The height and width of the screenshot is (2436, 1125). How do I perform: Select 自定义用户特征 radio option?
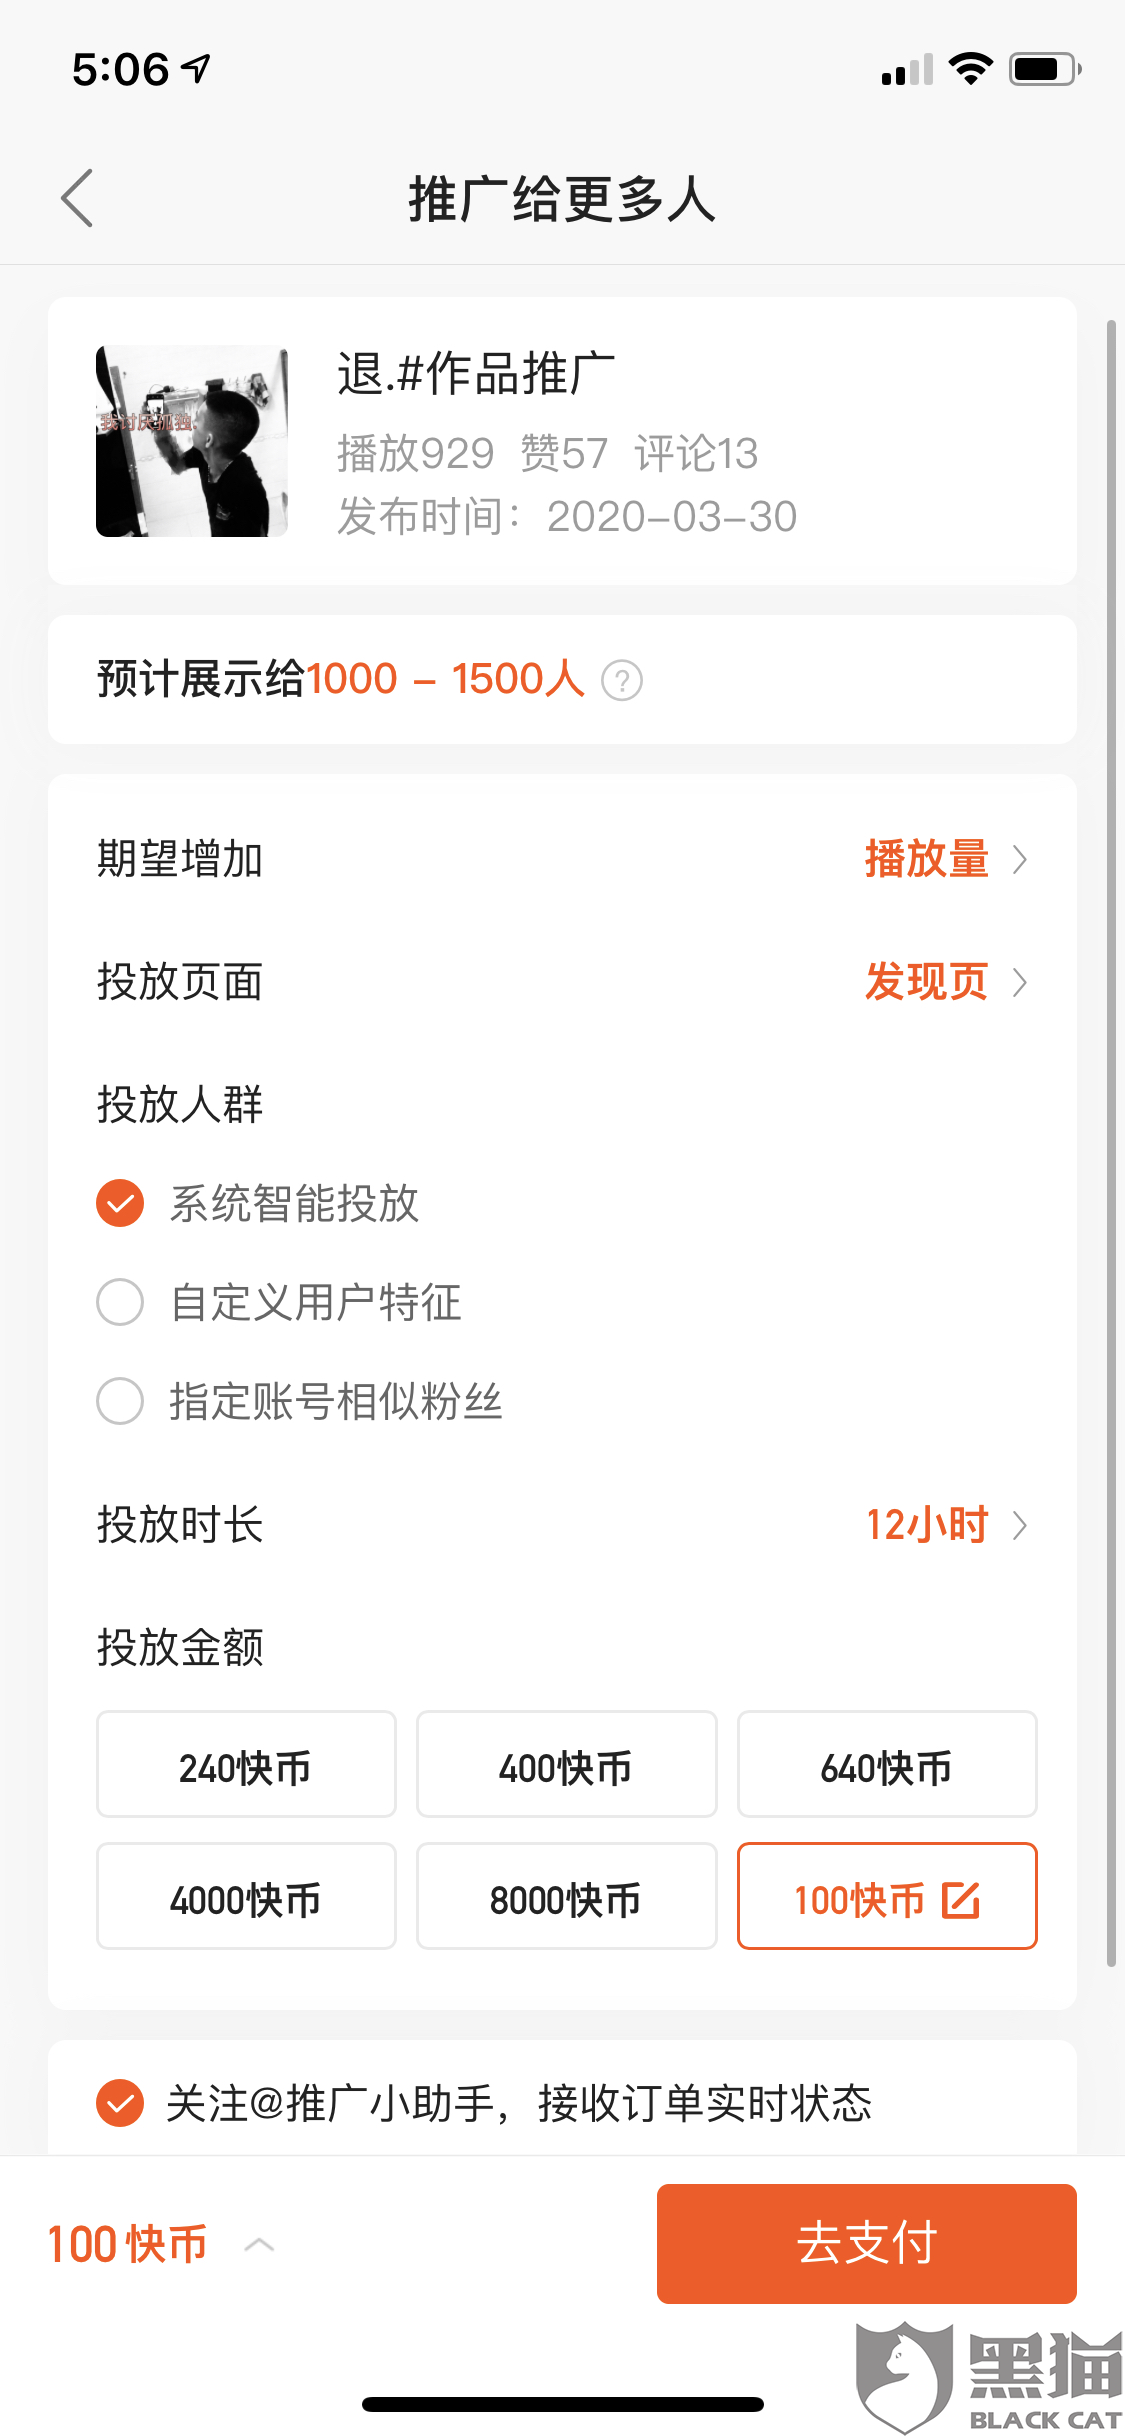120,1302
